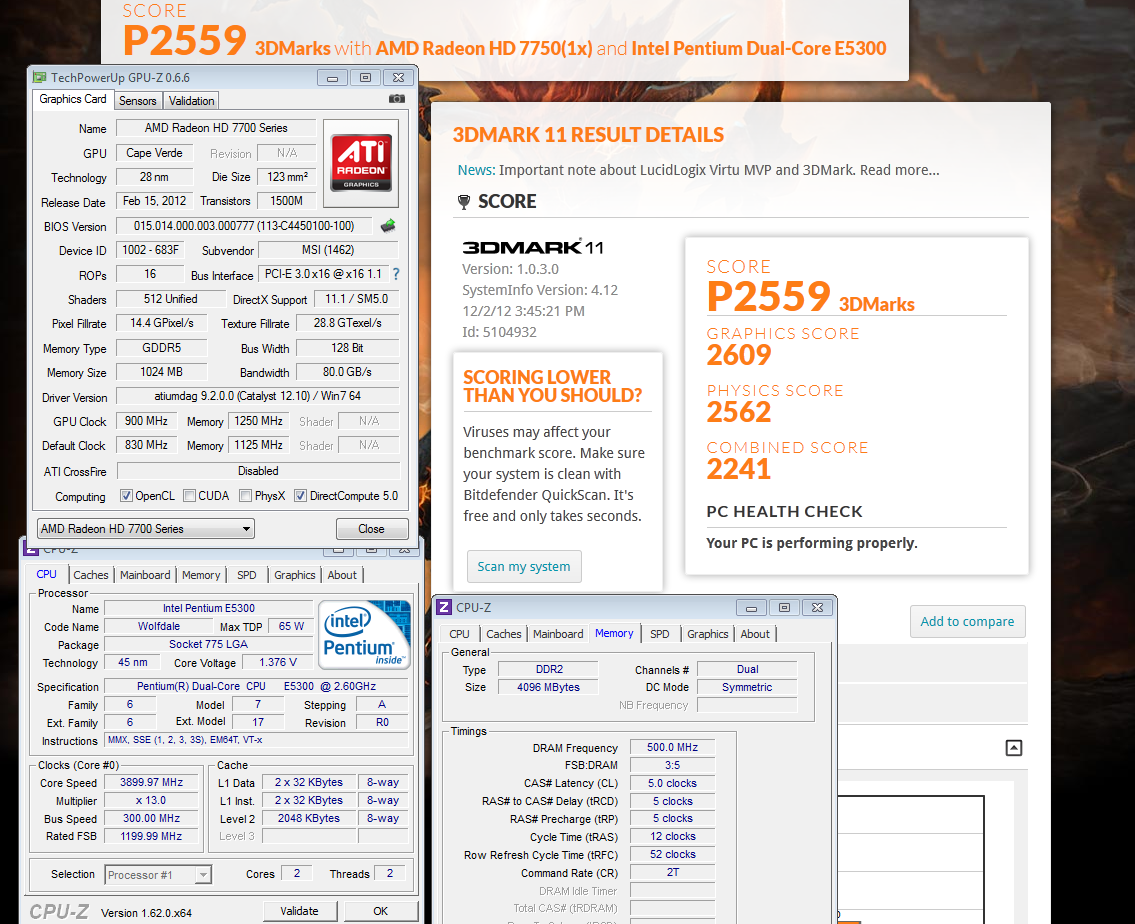Click the BIOS save chip icon in GPU-Z
The height and width of the screenshot is (924, 1135).
pos(388,226)
